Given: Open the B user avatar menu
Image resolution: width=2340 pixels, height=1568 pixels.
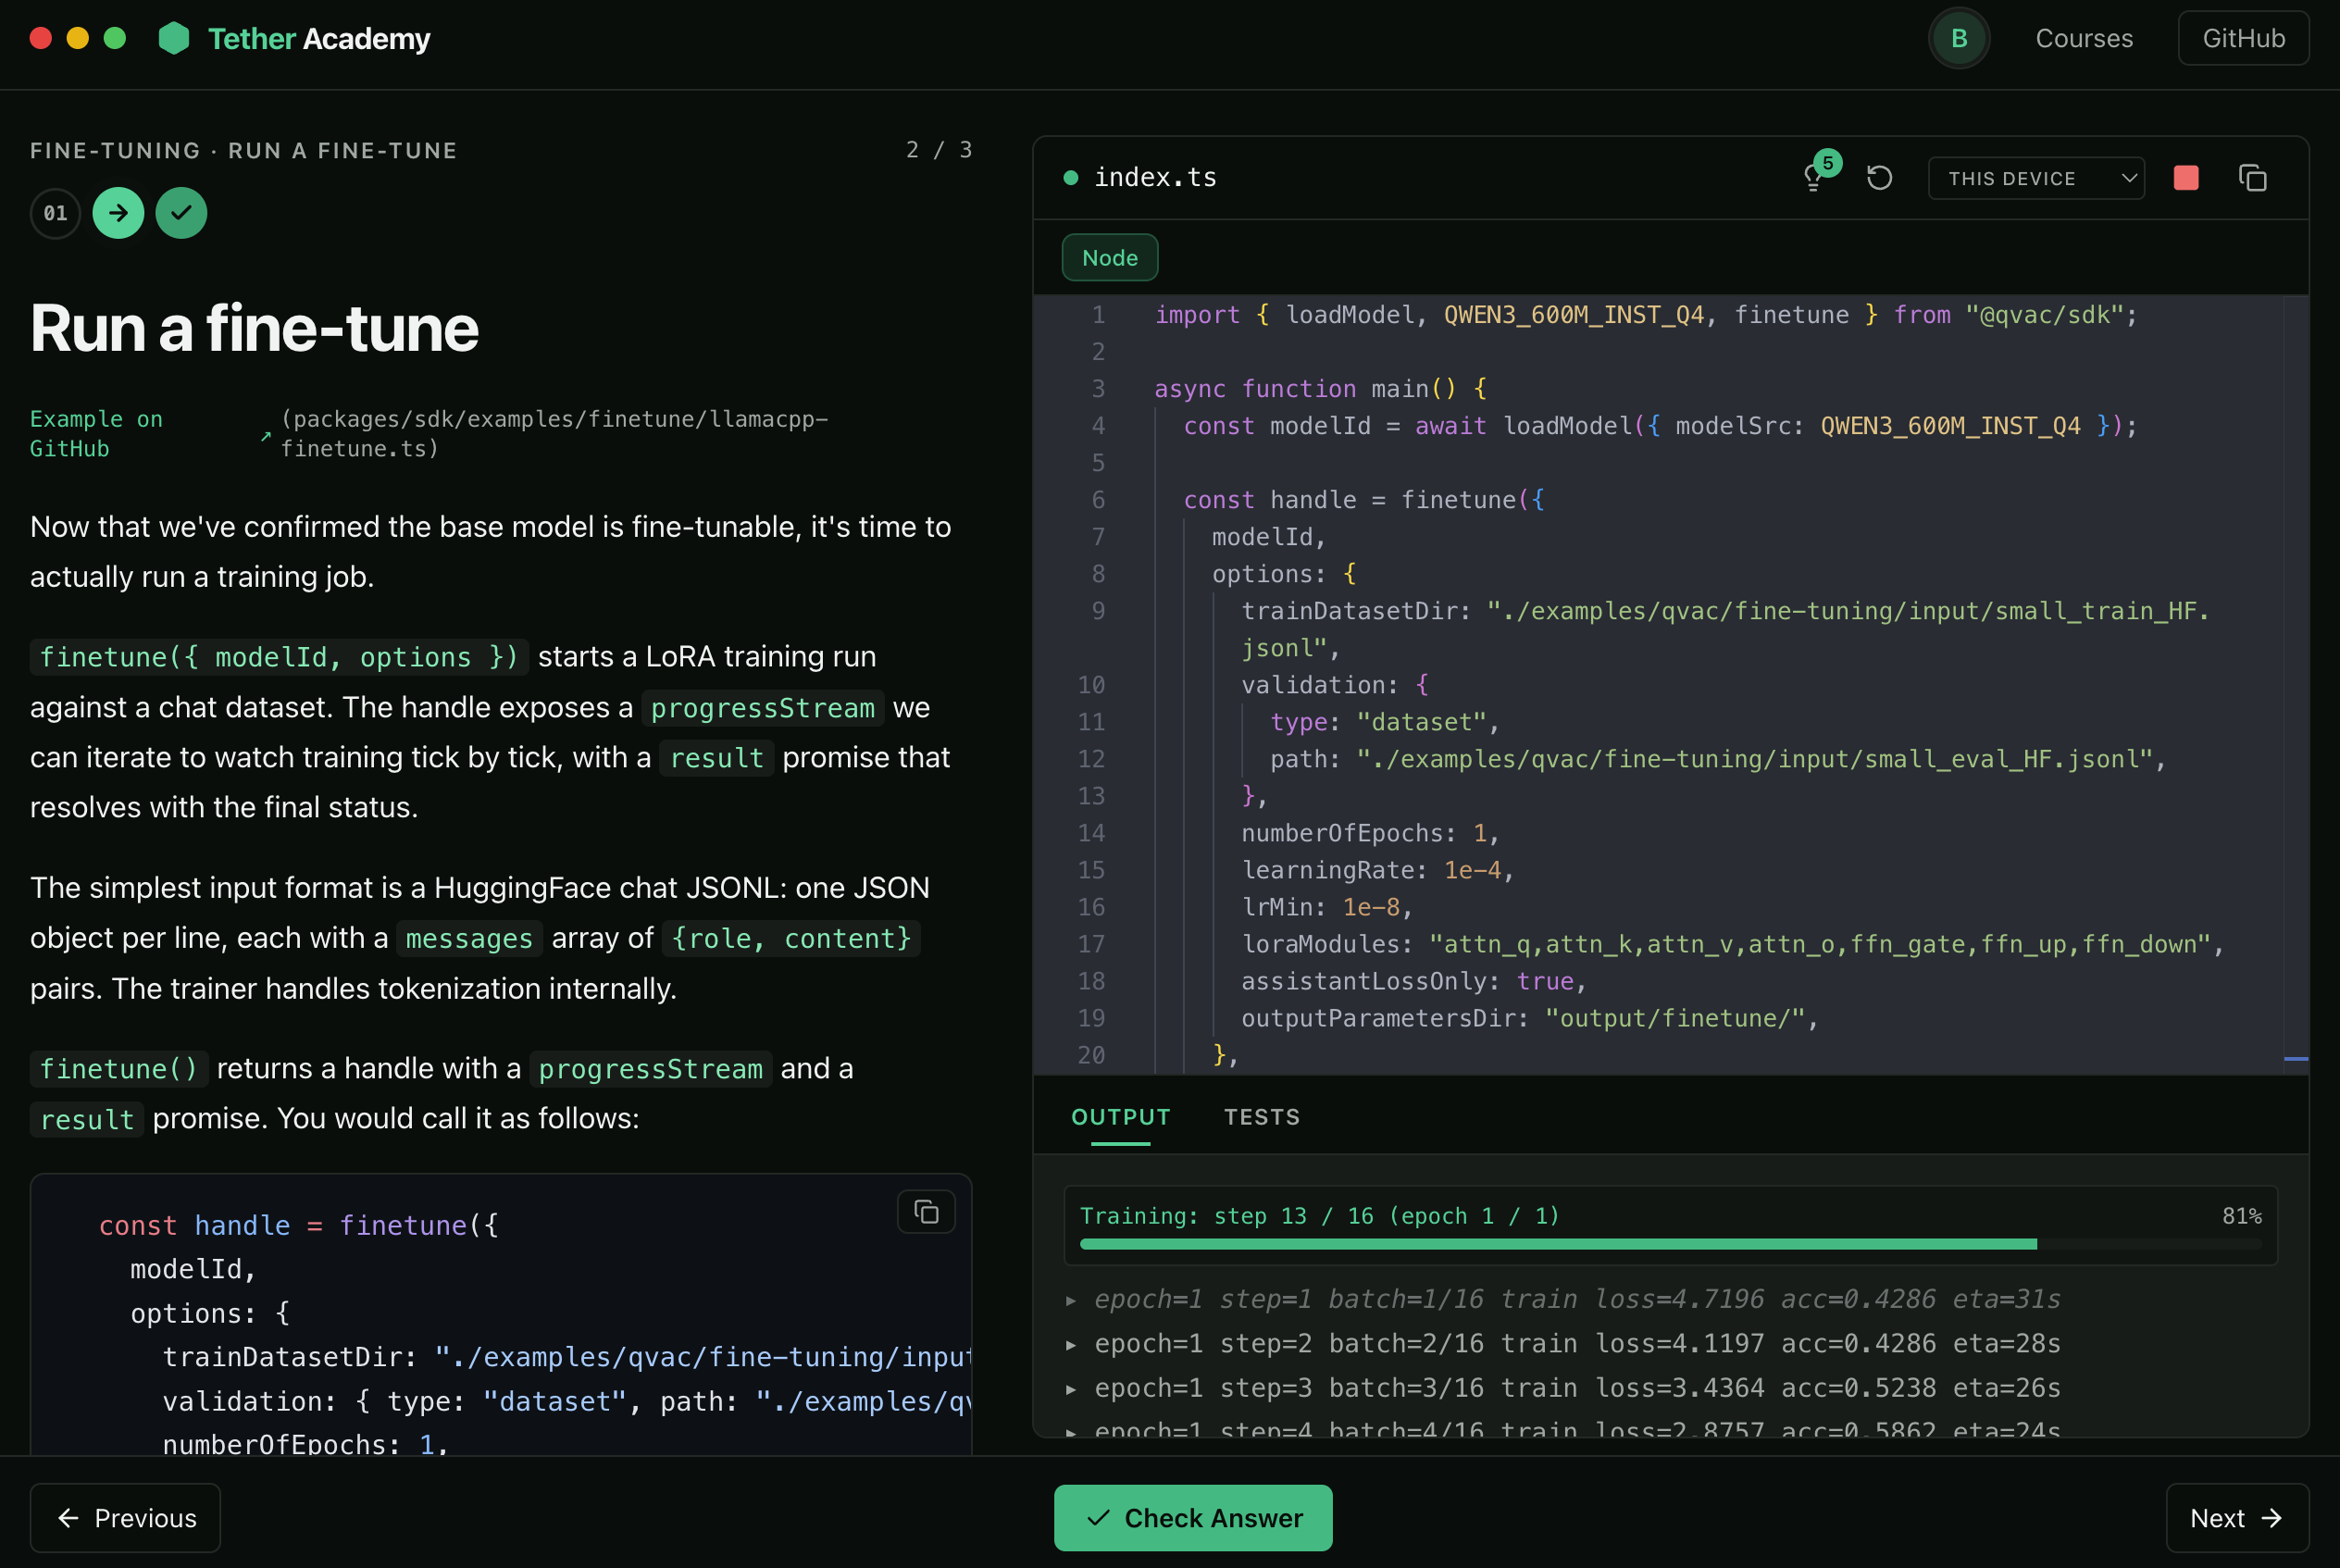Looking at the screenshot, I should tap(1958, 38).
